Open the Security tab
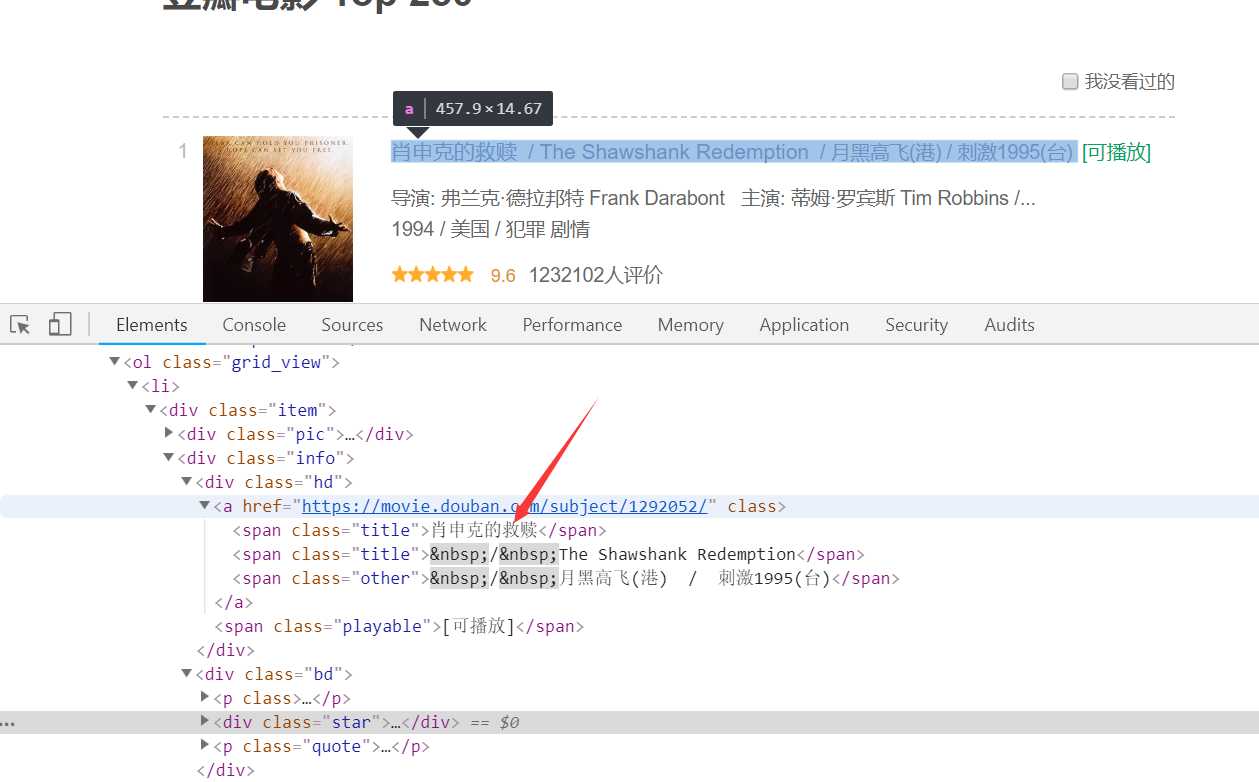This screenshot has width=1259, height=782. [x=916, y=325]
